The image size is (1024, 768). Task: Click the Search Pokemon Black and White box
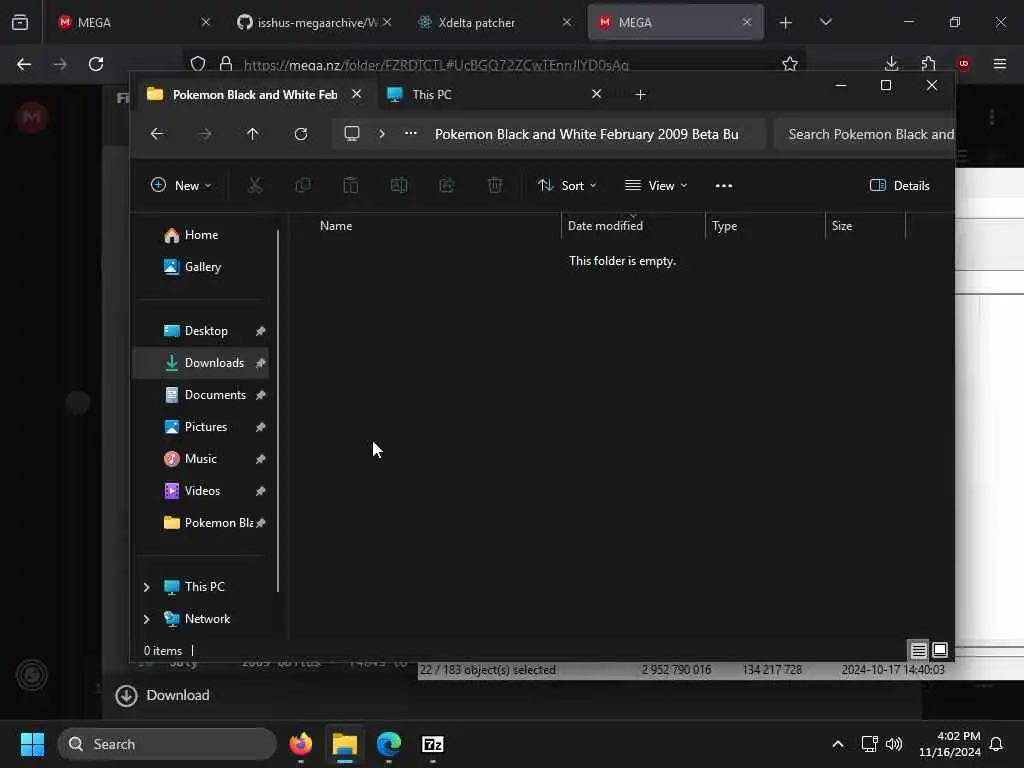tap(865, 134)
